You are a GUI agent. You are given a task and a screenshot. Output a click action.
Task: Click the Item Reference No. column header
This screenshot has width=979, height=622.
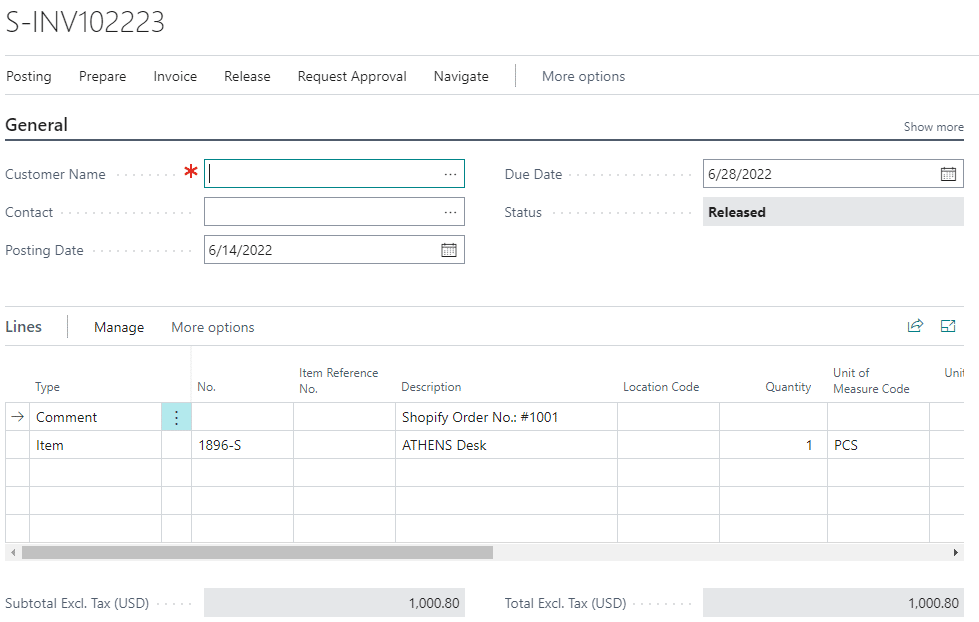pos(338,380)
